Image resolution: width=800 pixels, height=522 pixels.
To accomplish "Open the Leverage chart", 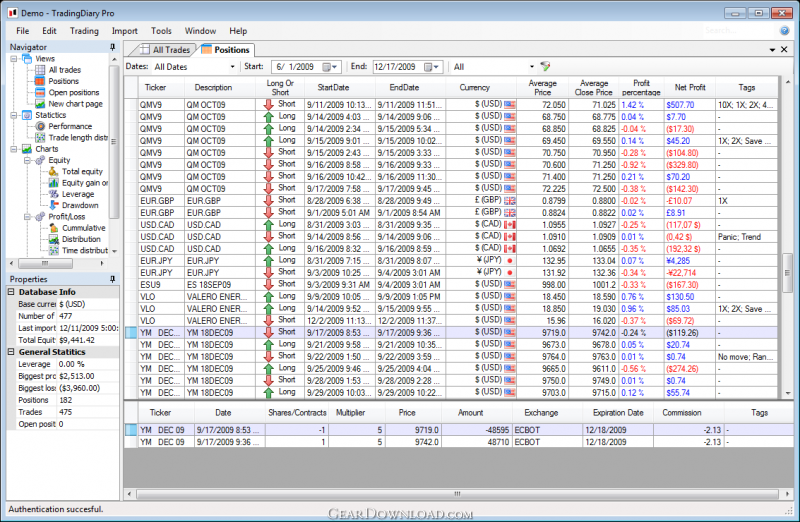I will point(78,194).
